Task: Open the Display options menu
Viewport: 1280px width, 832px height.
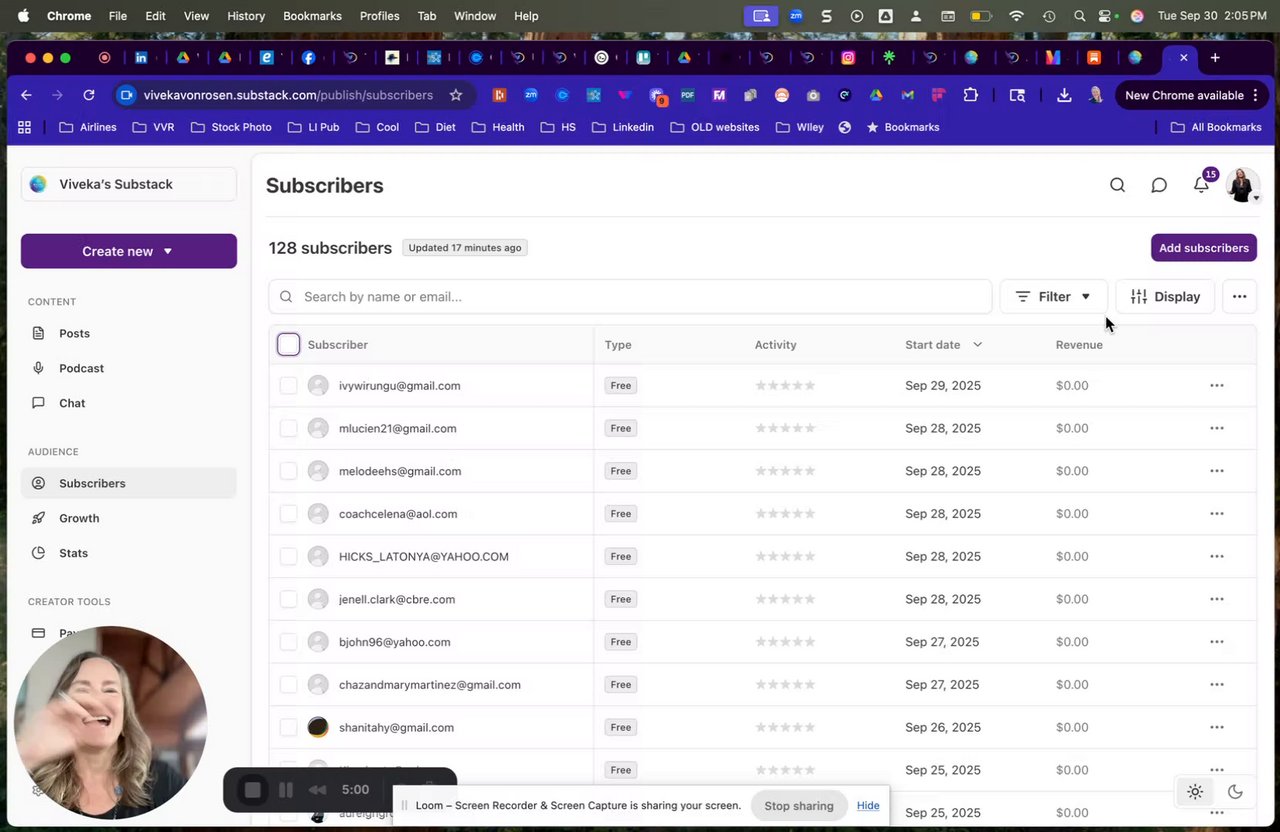Action: tap(1165, 297)
